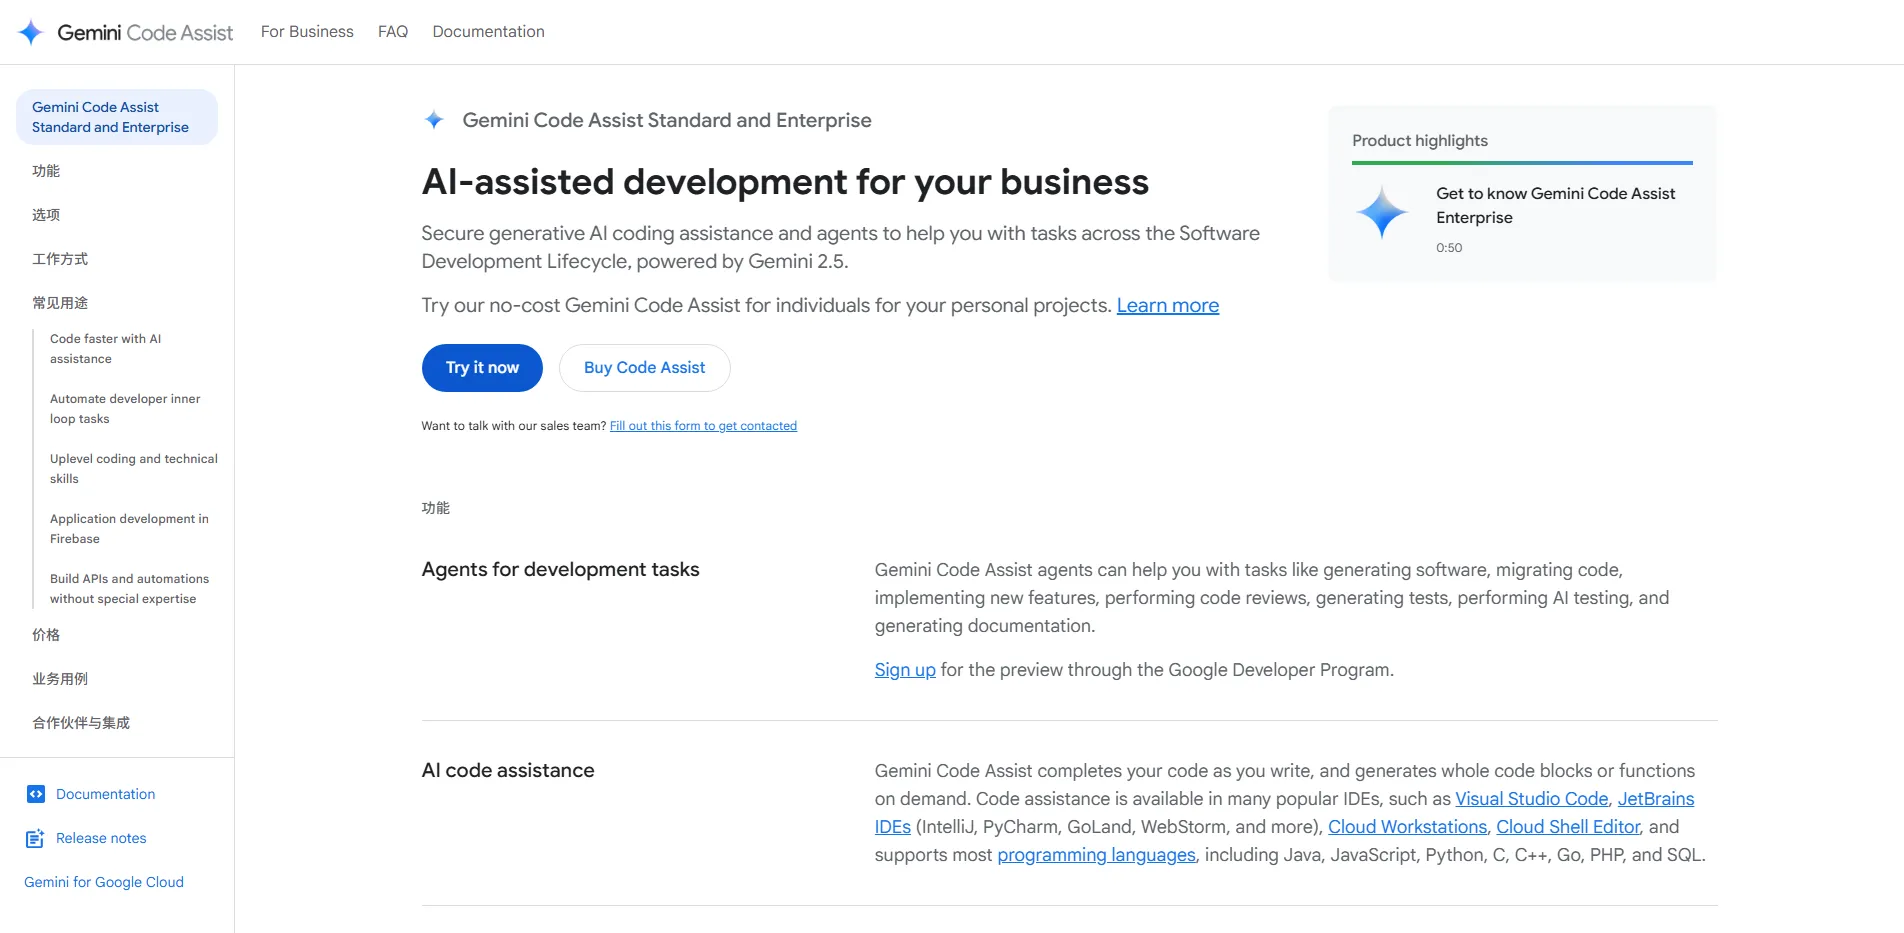The image size is (1904, 933).
Task: Select Code faster with AI assistance
Action: (105, 349)
